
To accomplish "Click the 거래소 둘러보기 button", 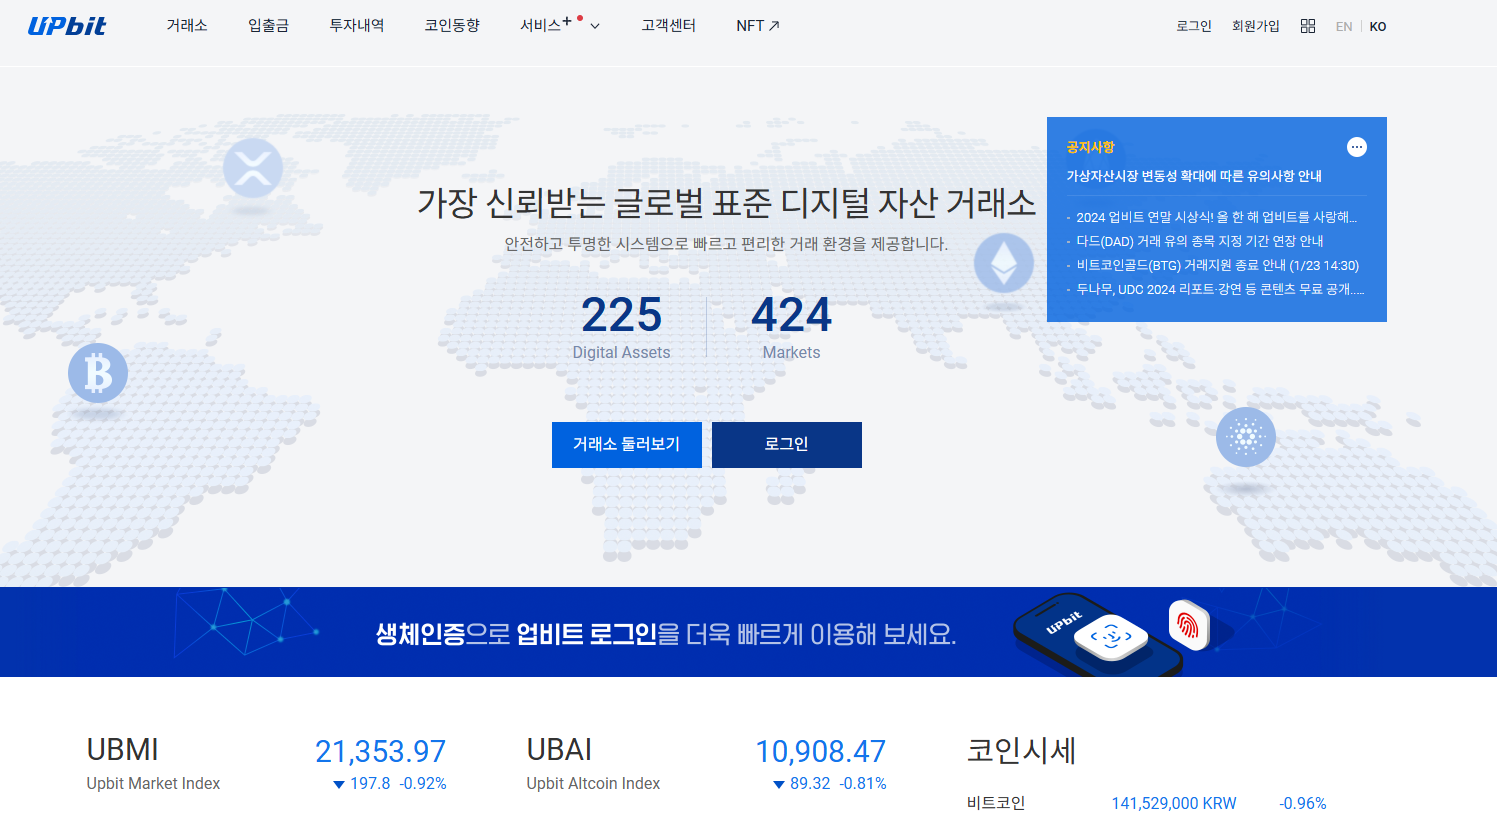I will (x=627, y=445).
